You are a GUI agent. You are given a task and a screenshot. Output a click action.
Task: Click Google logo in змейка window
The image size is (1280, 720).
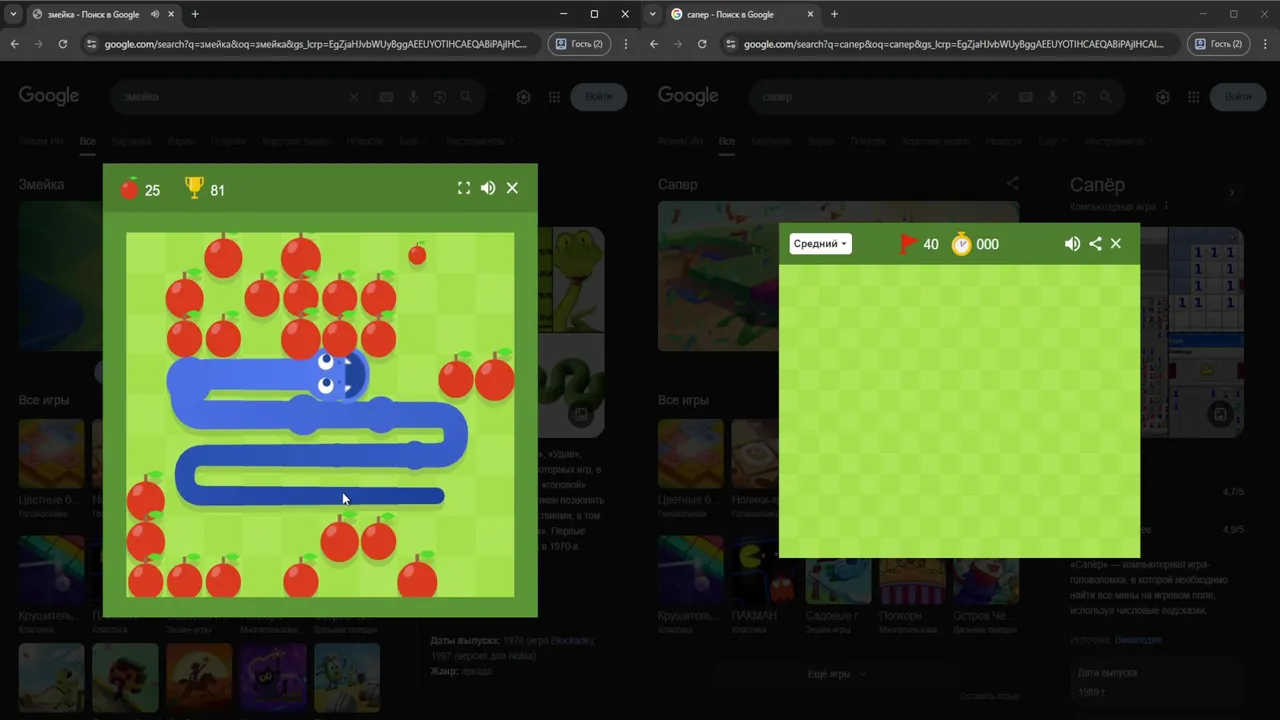point(49,96)
